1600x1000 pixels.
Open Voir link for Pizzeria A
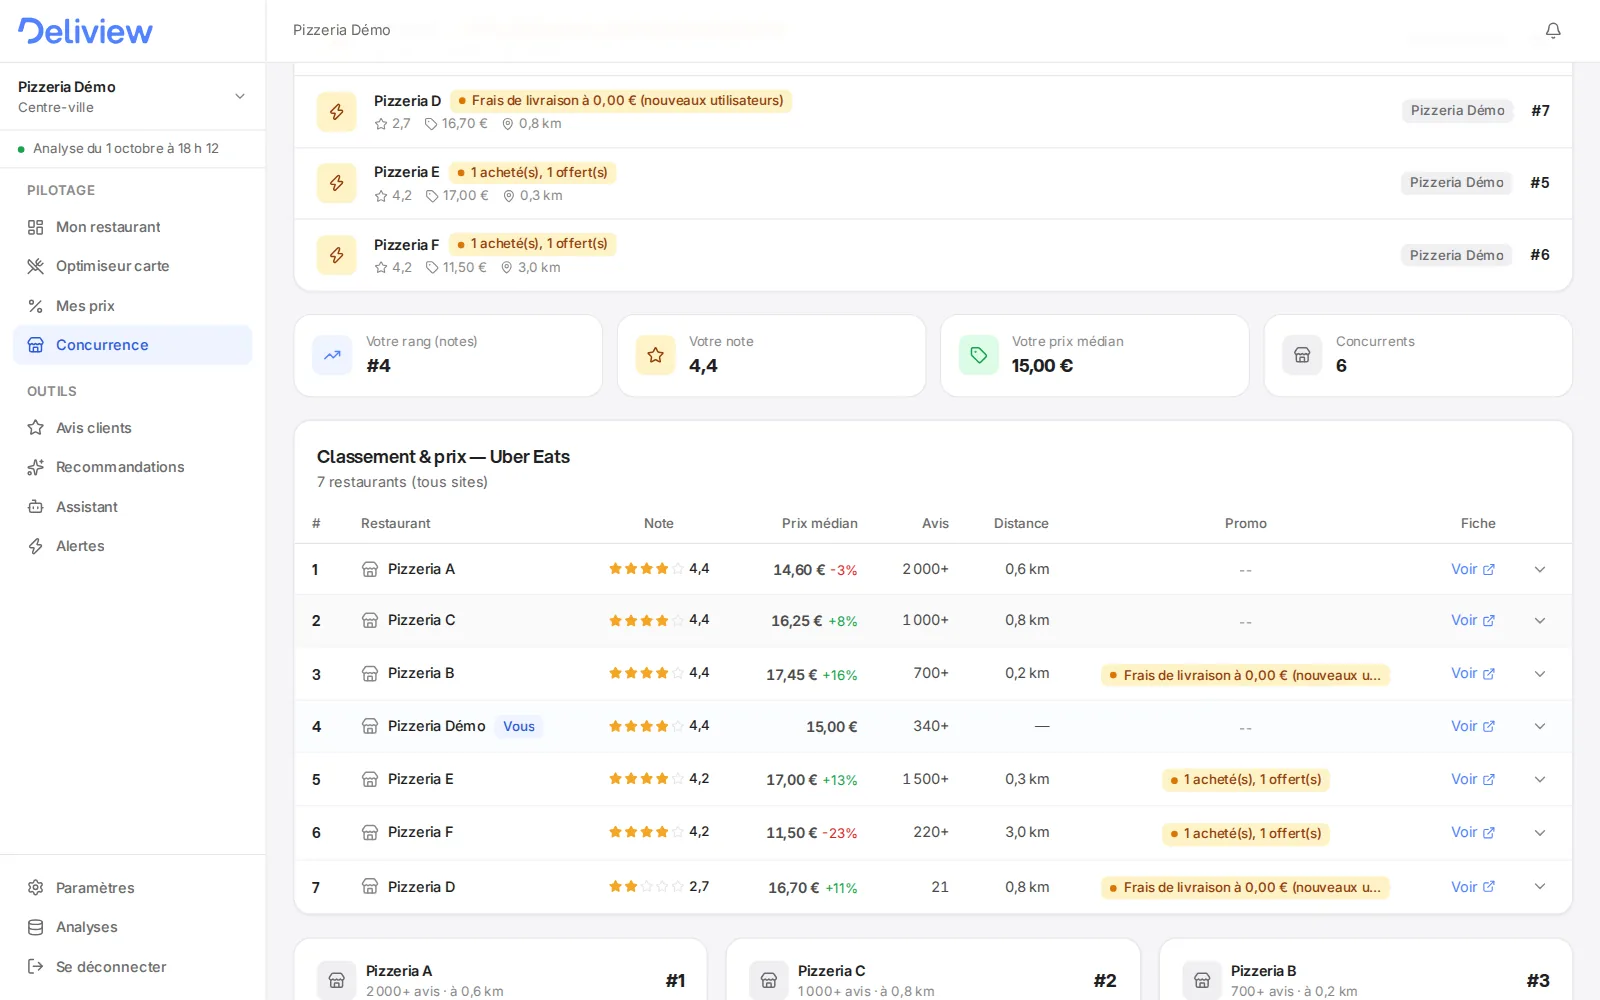(x=1473, y=569)
